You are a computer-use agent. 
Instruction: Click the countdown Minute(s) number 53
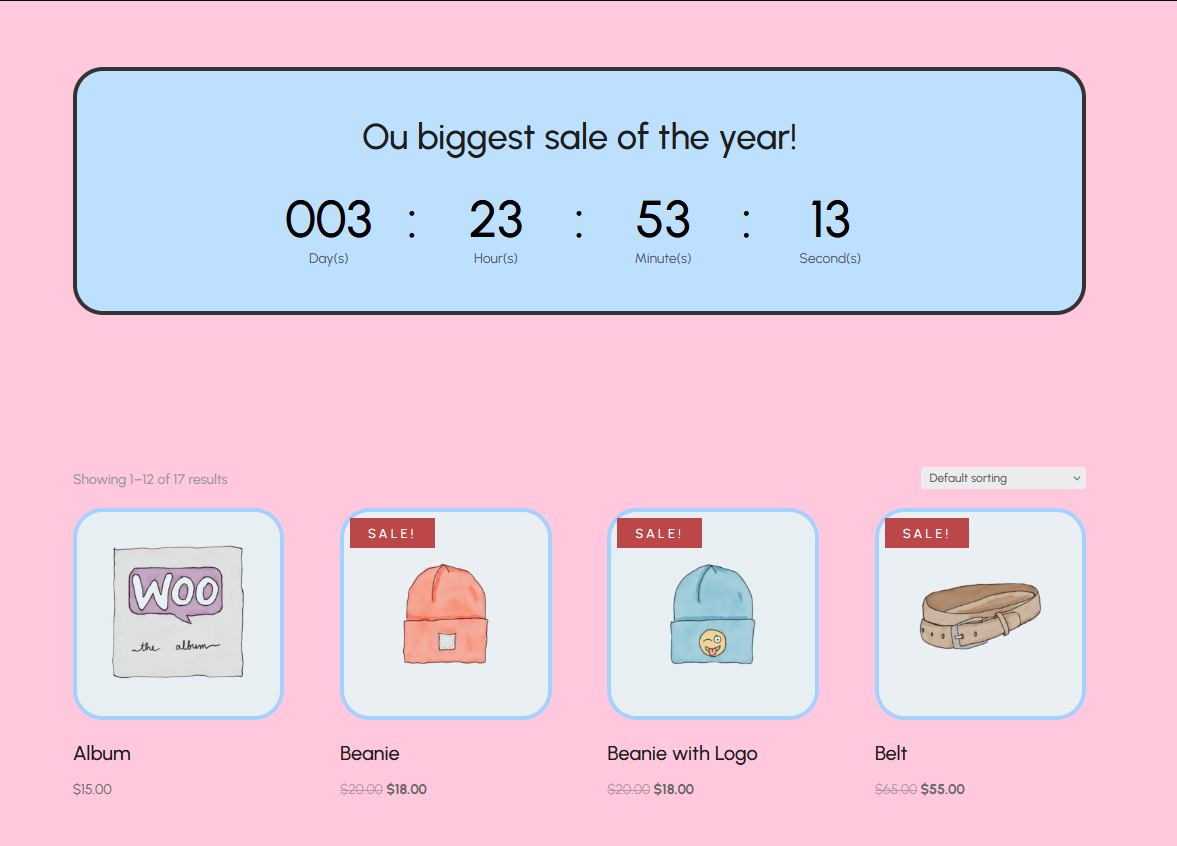(662, 220)
